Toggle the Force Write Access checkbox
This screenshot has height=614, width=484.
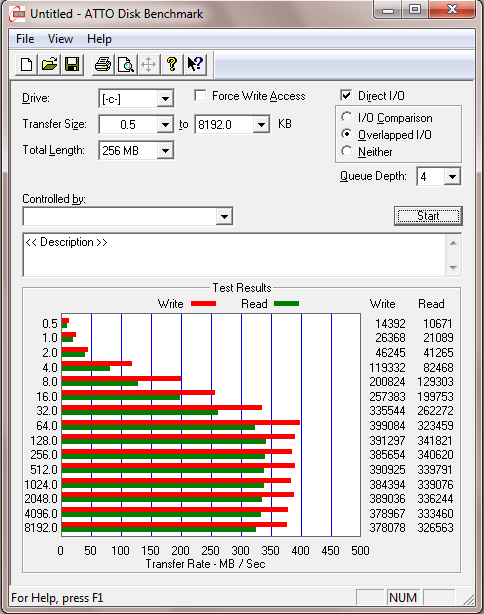[x=200, y=96]
